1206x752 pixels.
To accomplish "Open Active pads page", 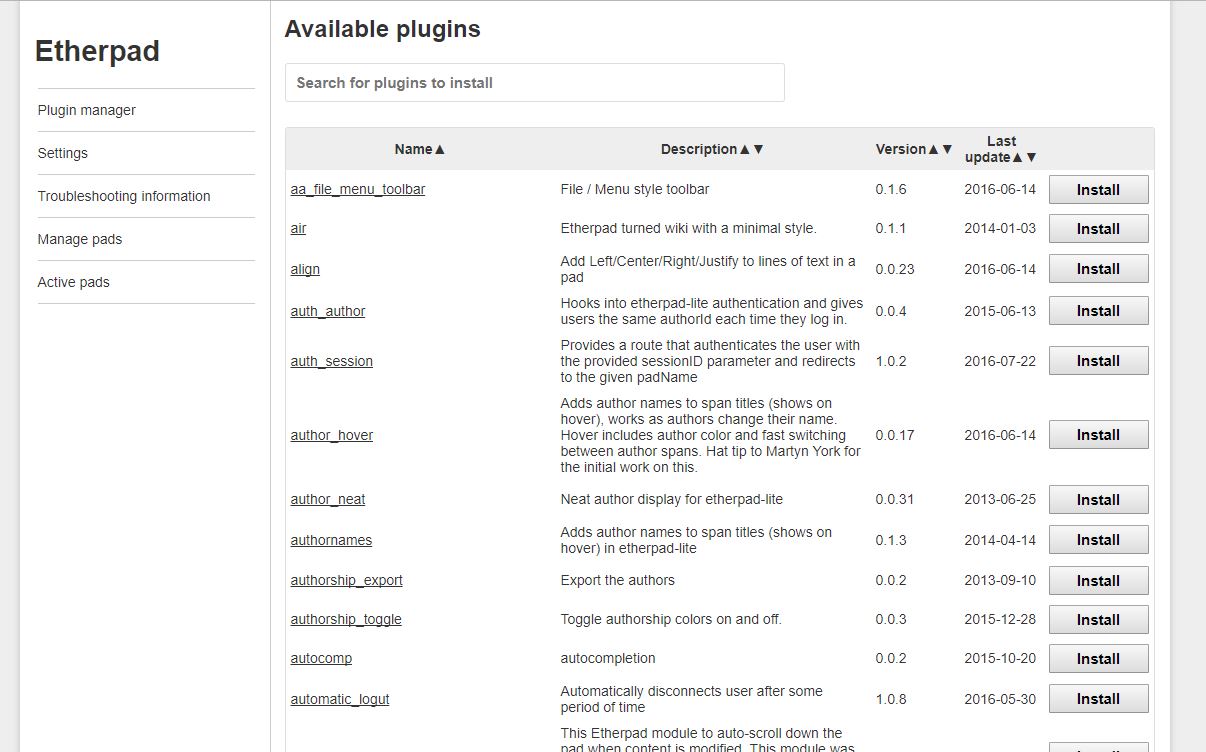I will [74, 282].
